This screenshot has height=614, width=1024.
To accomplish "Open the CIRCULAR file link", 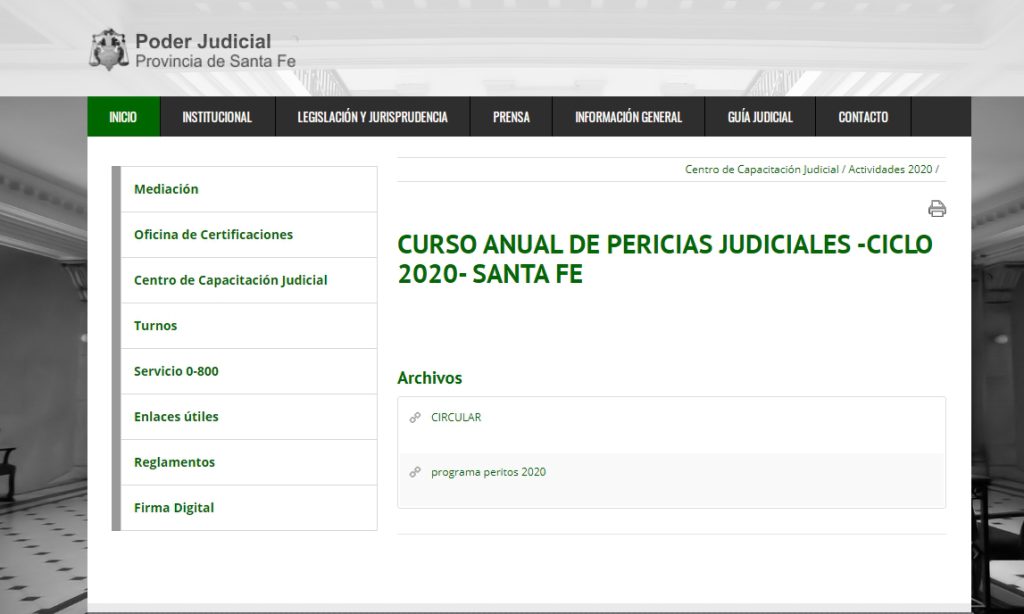I will pyautogui.click(x=456, y=418).
